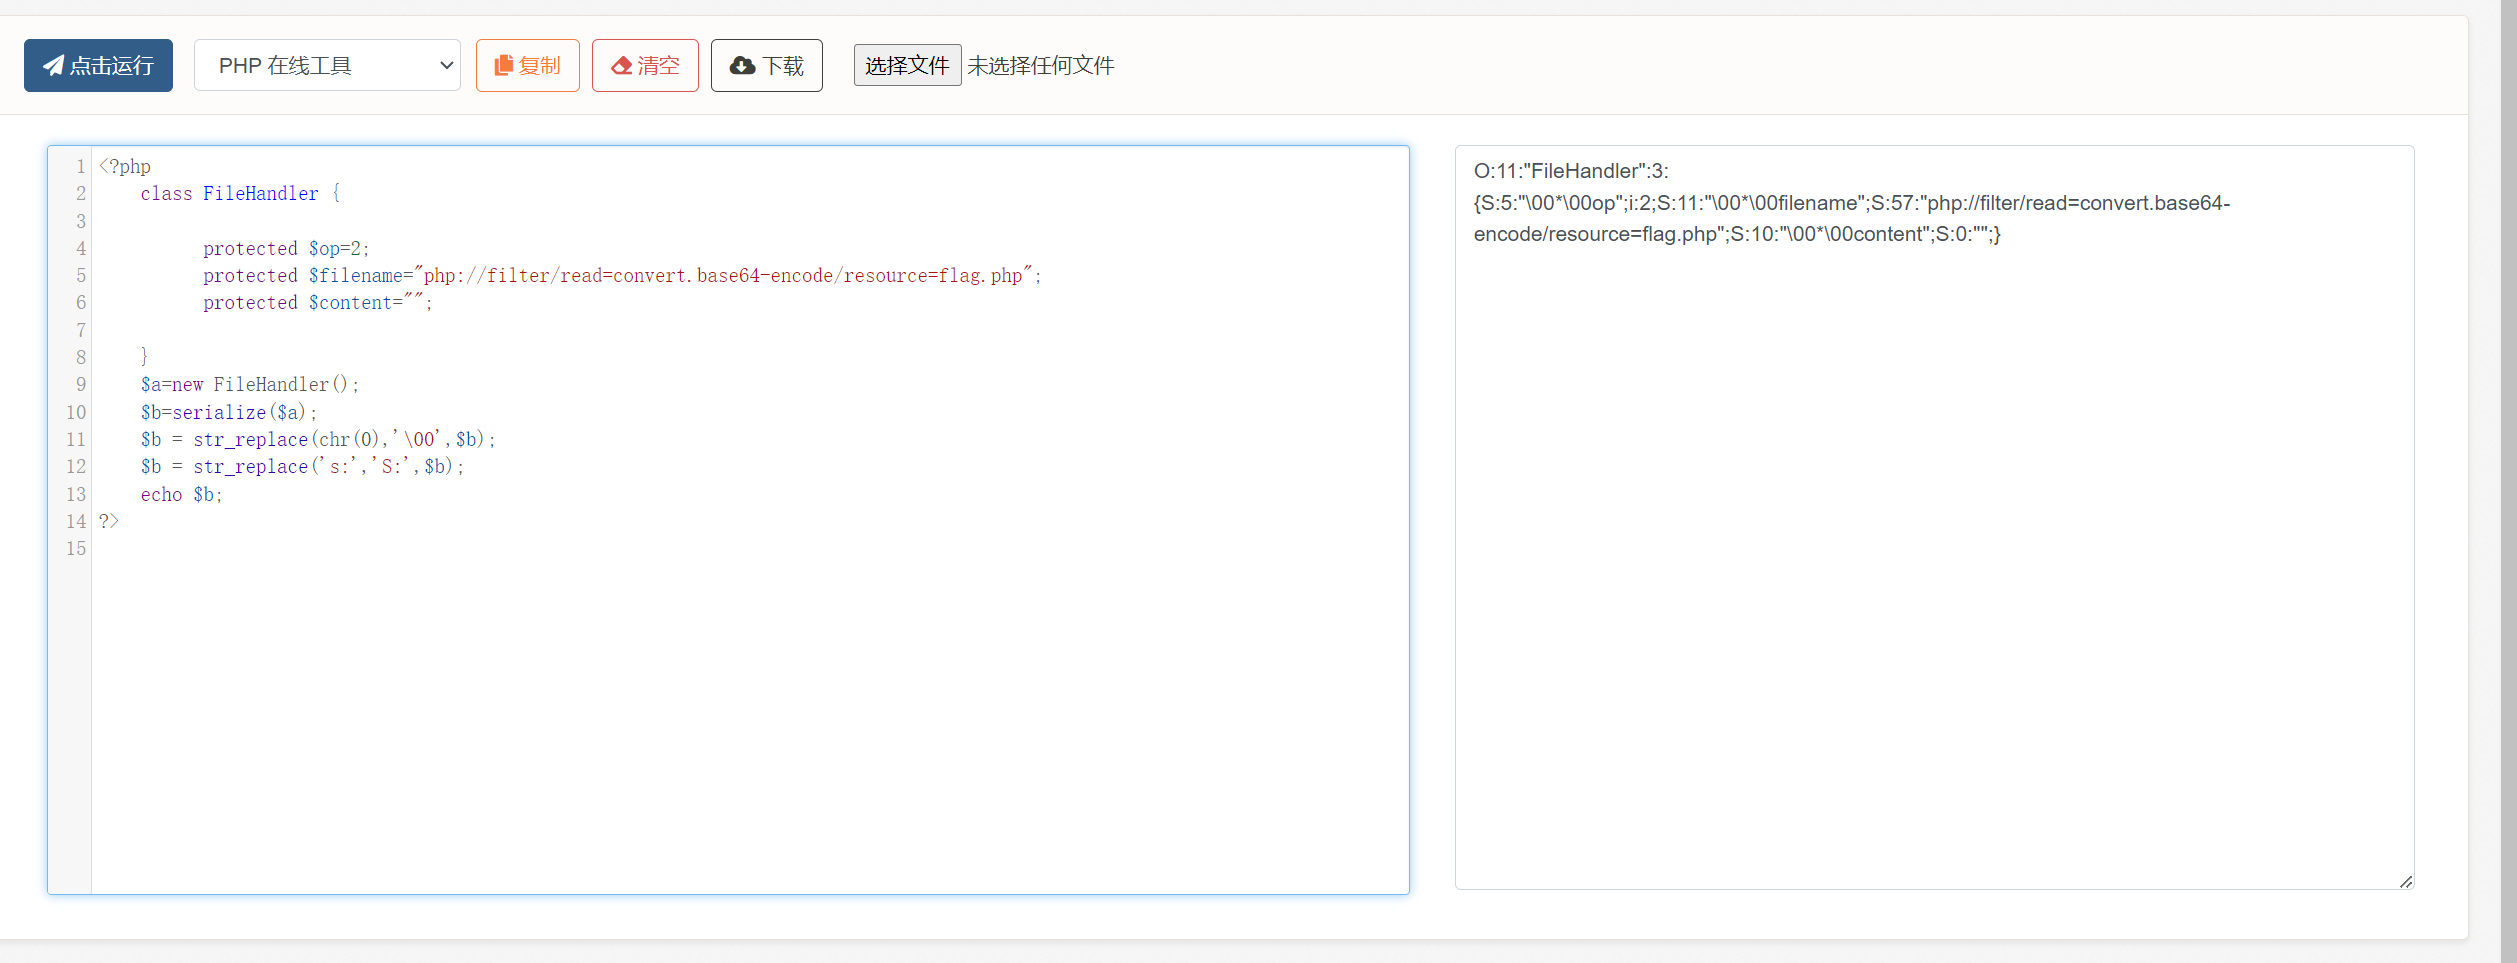Click code line 'protected $op=2;'
This screenshot has width=2517, height=963.
286,248
